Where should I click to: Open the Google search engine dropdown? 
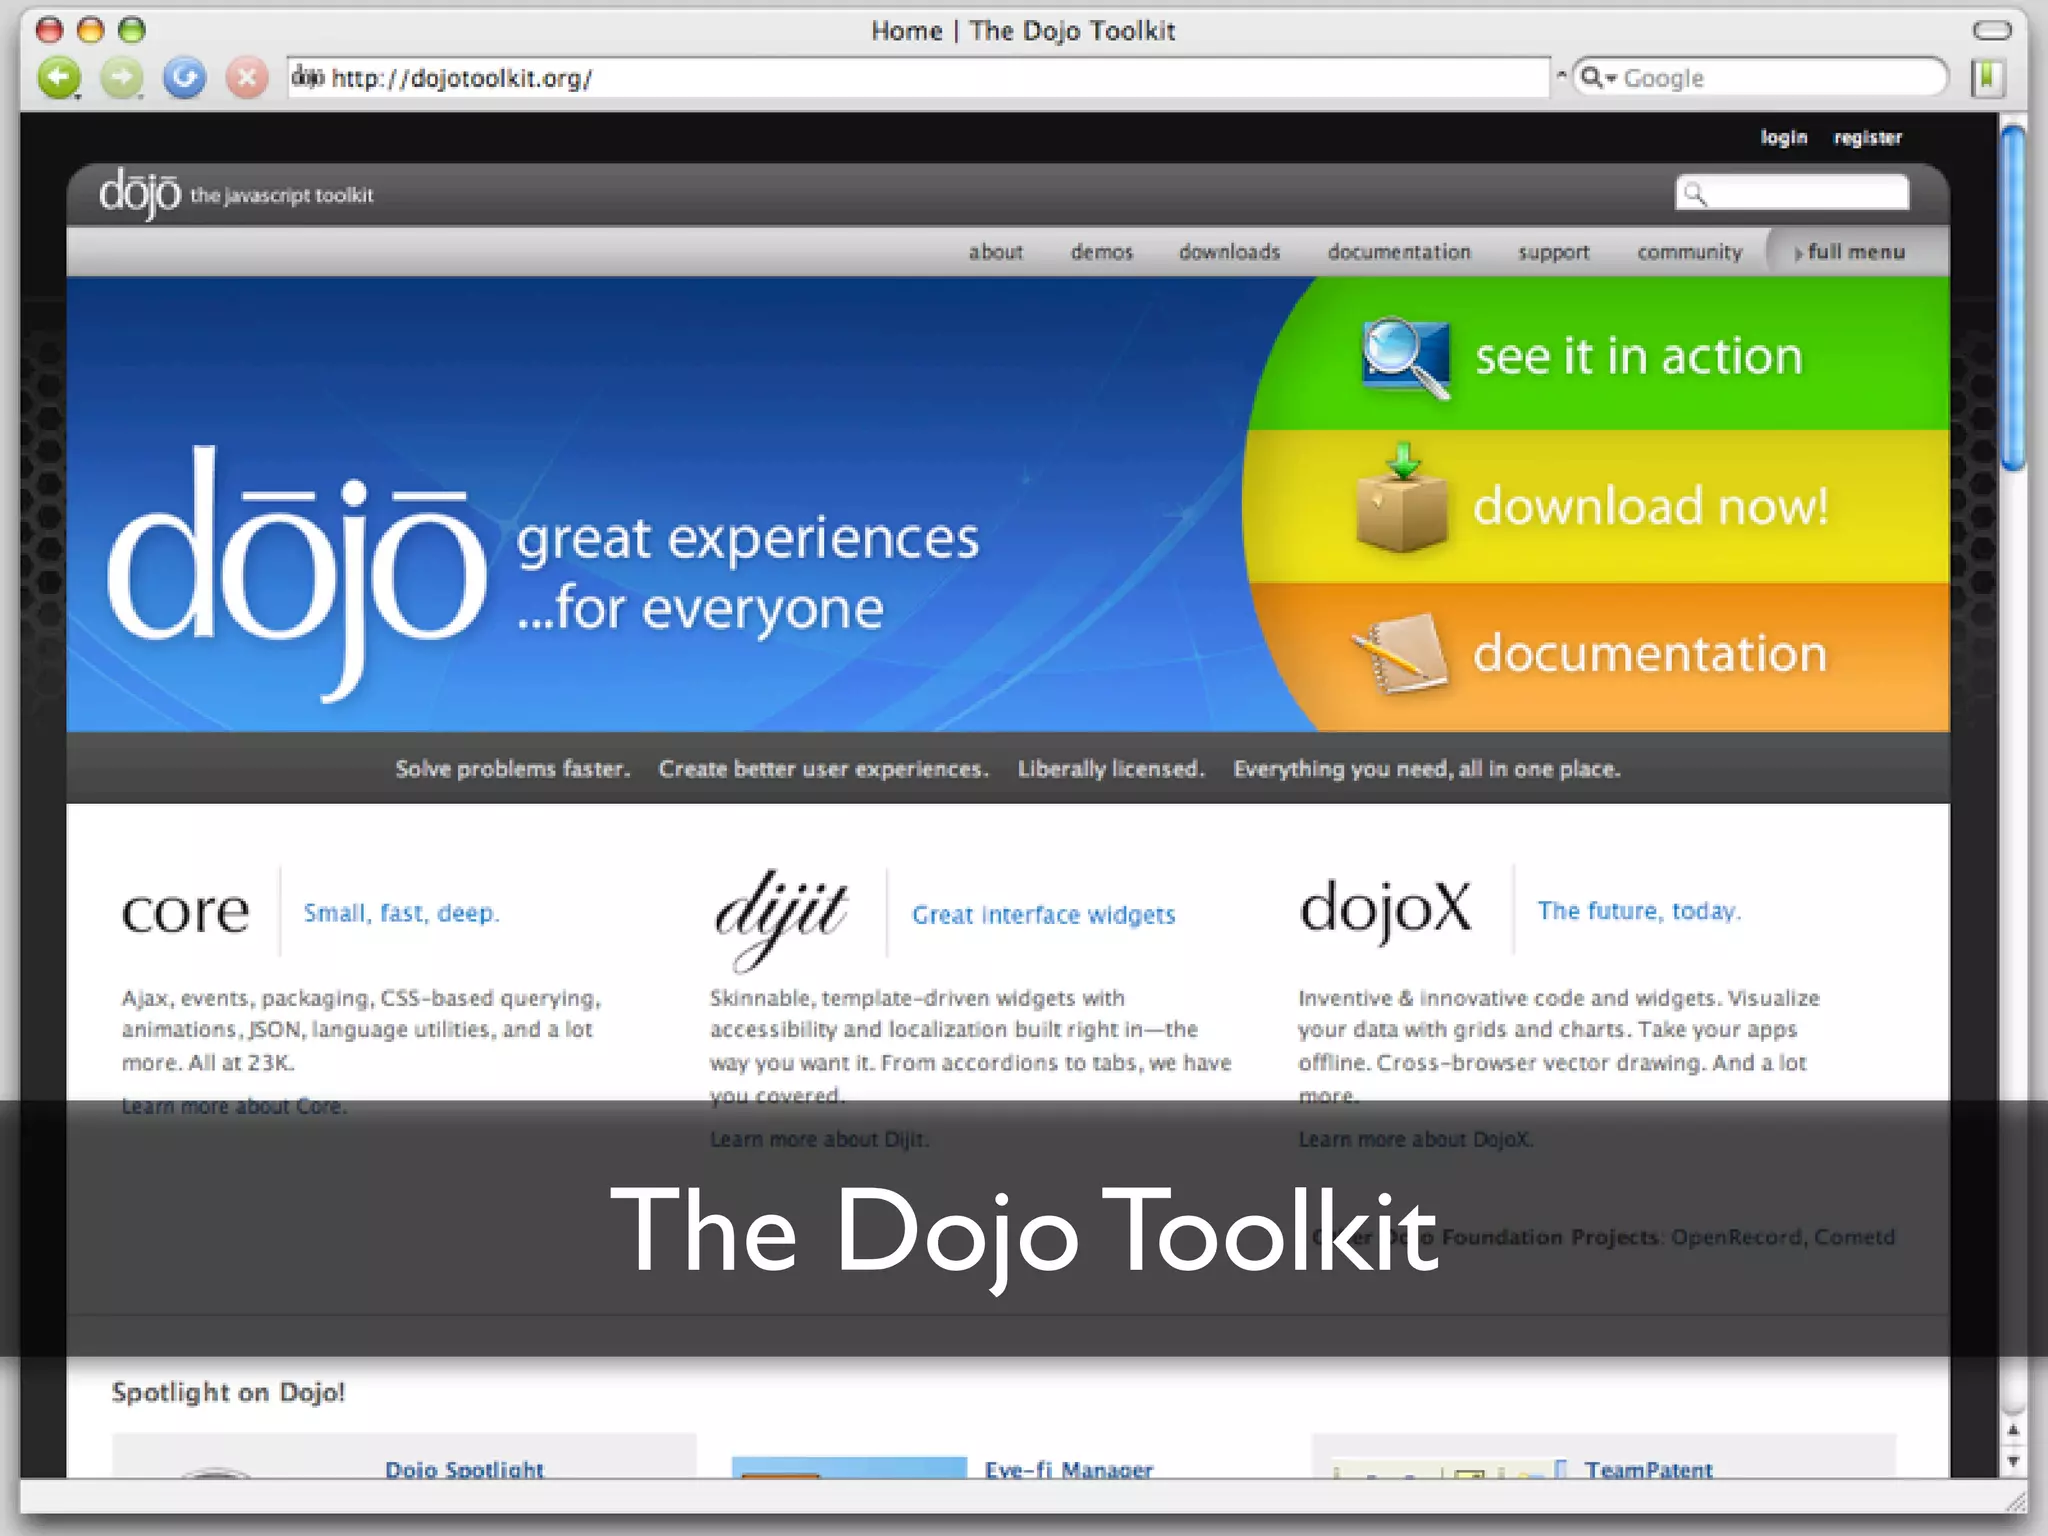pos(1599,77)
